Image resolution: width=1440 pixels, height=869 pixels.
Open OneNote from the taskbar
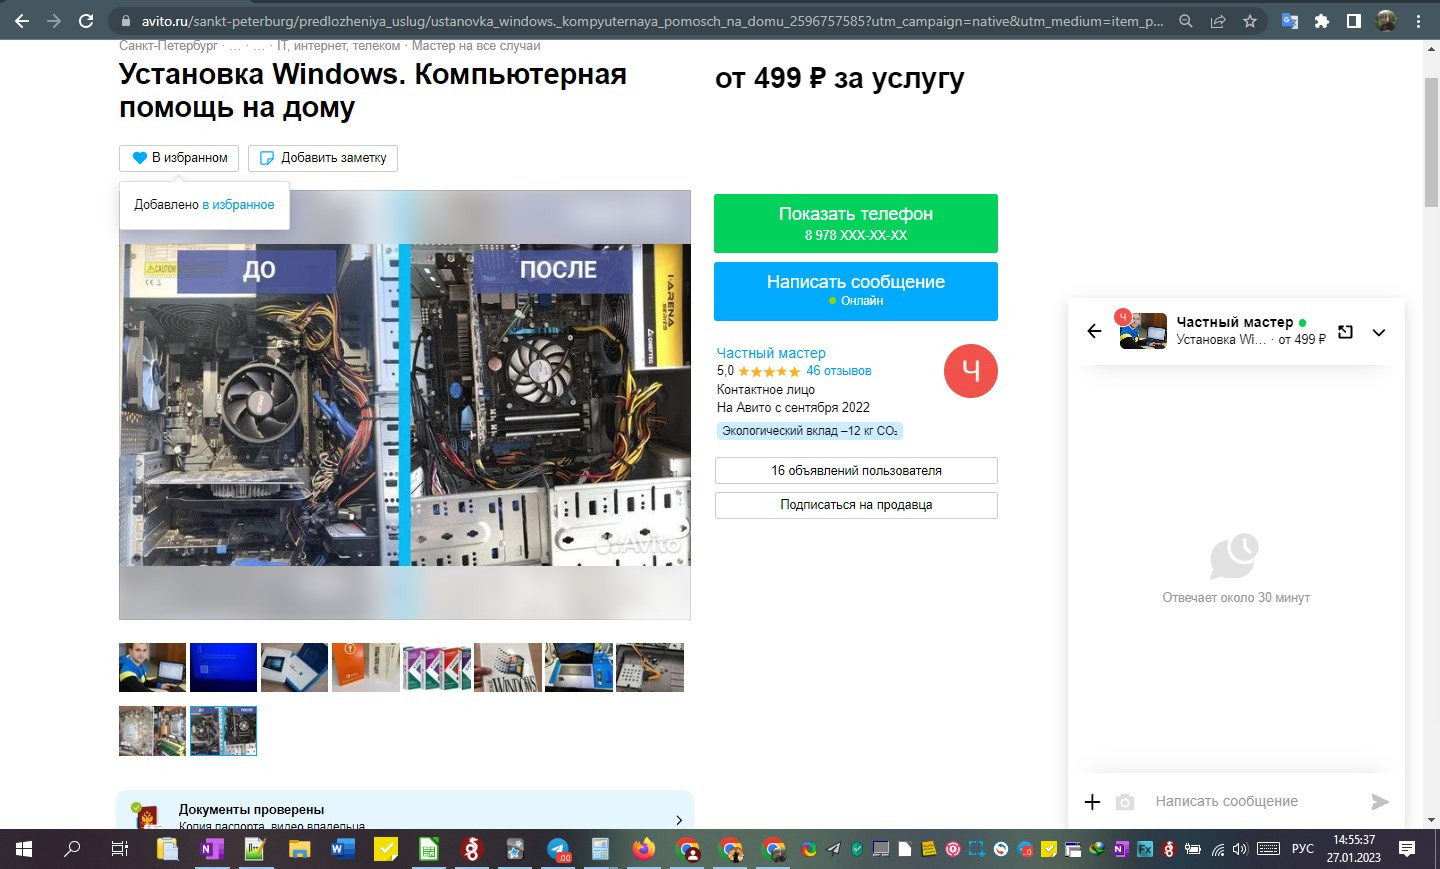click(x=211, y=849)
